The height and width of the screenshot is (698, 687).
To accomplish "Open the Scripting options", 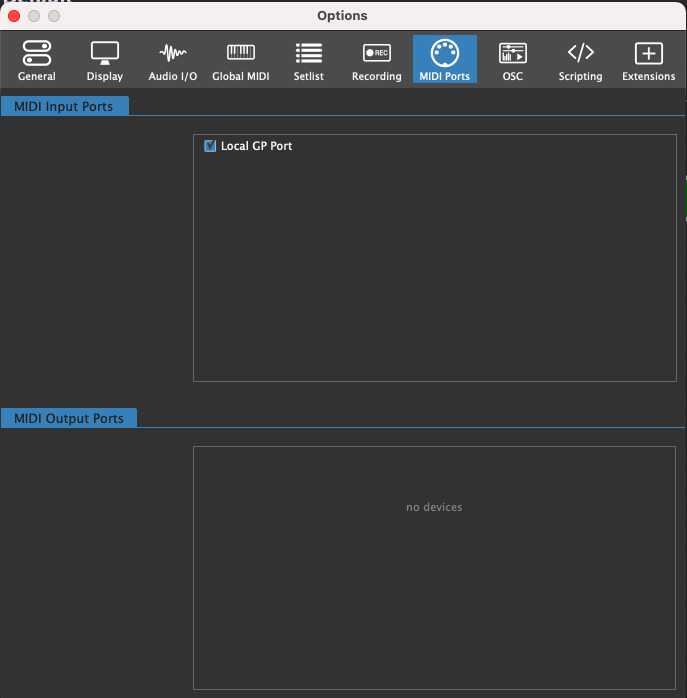I will pyautogui.click(x=581, y=60).
